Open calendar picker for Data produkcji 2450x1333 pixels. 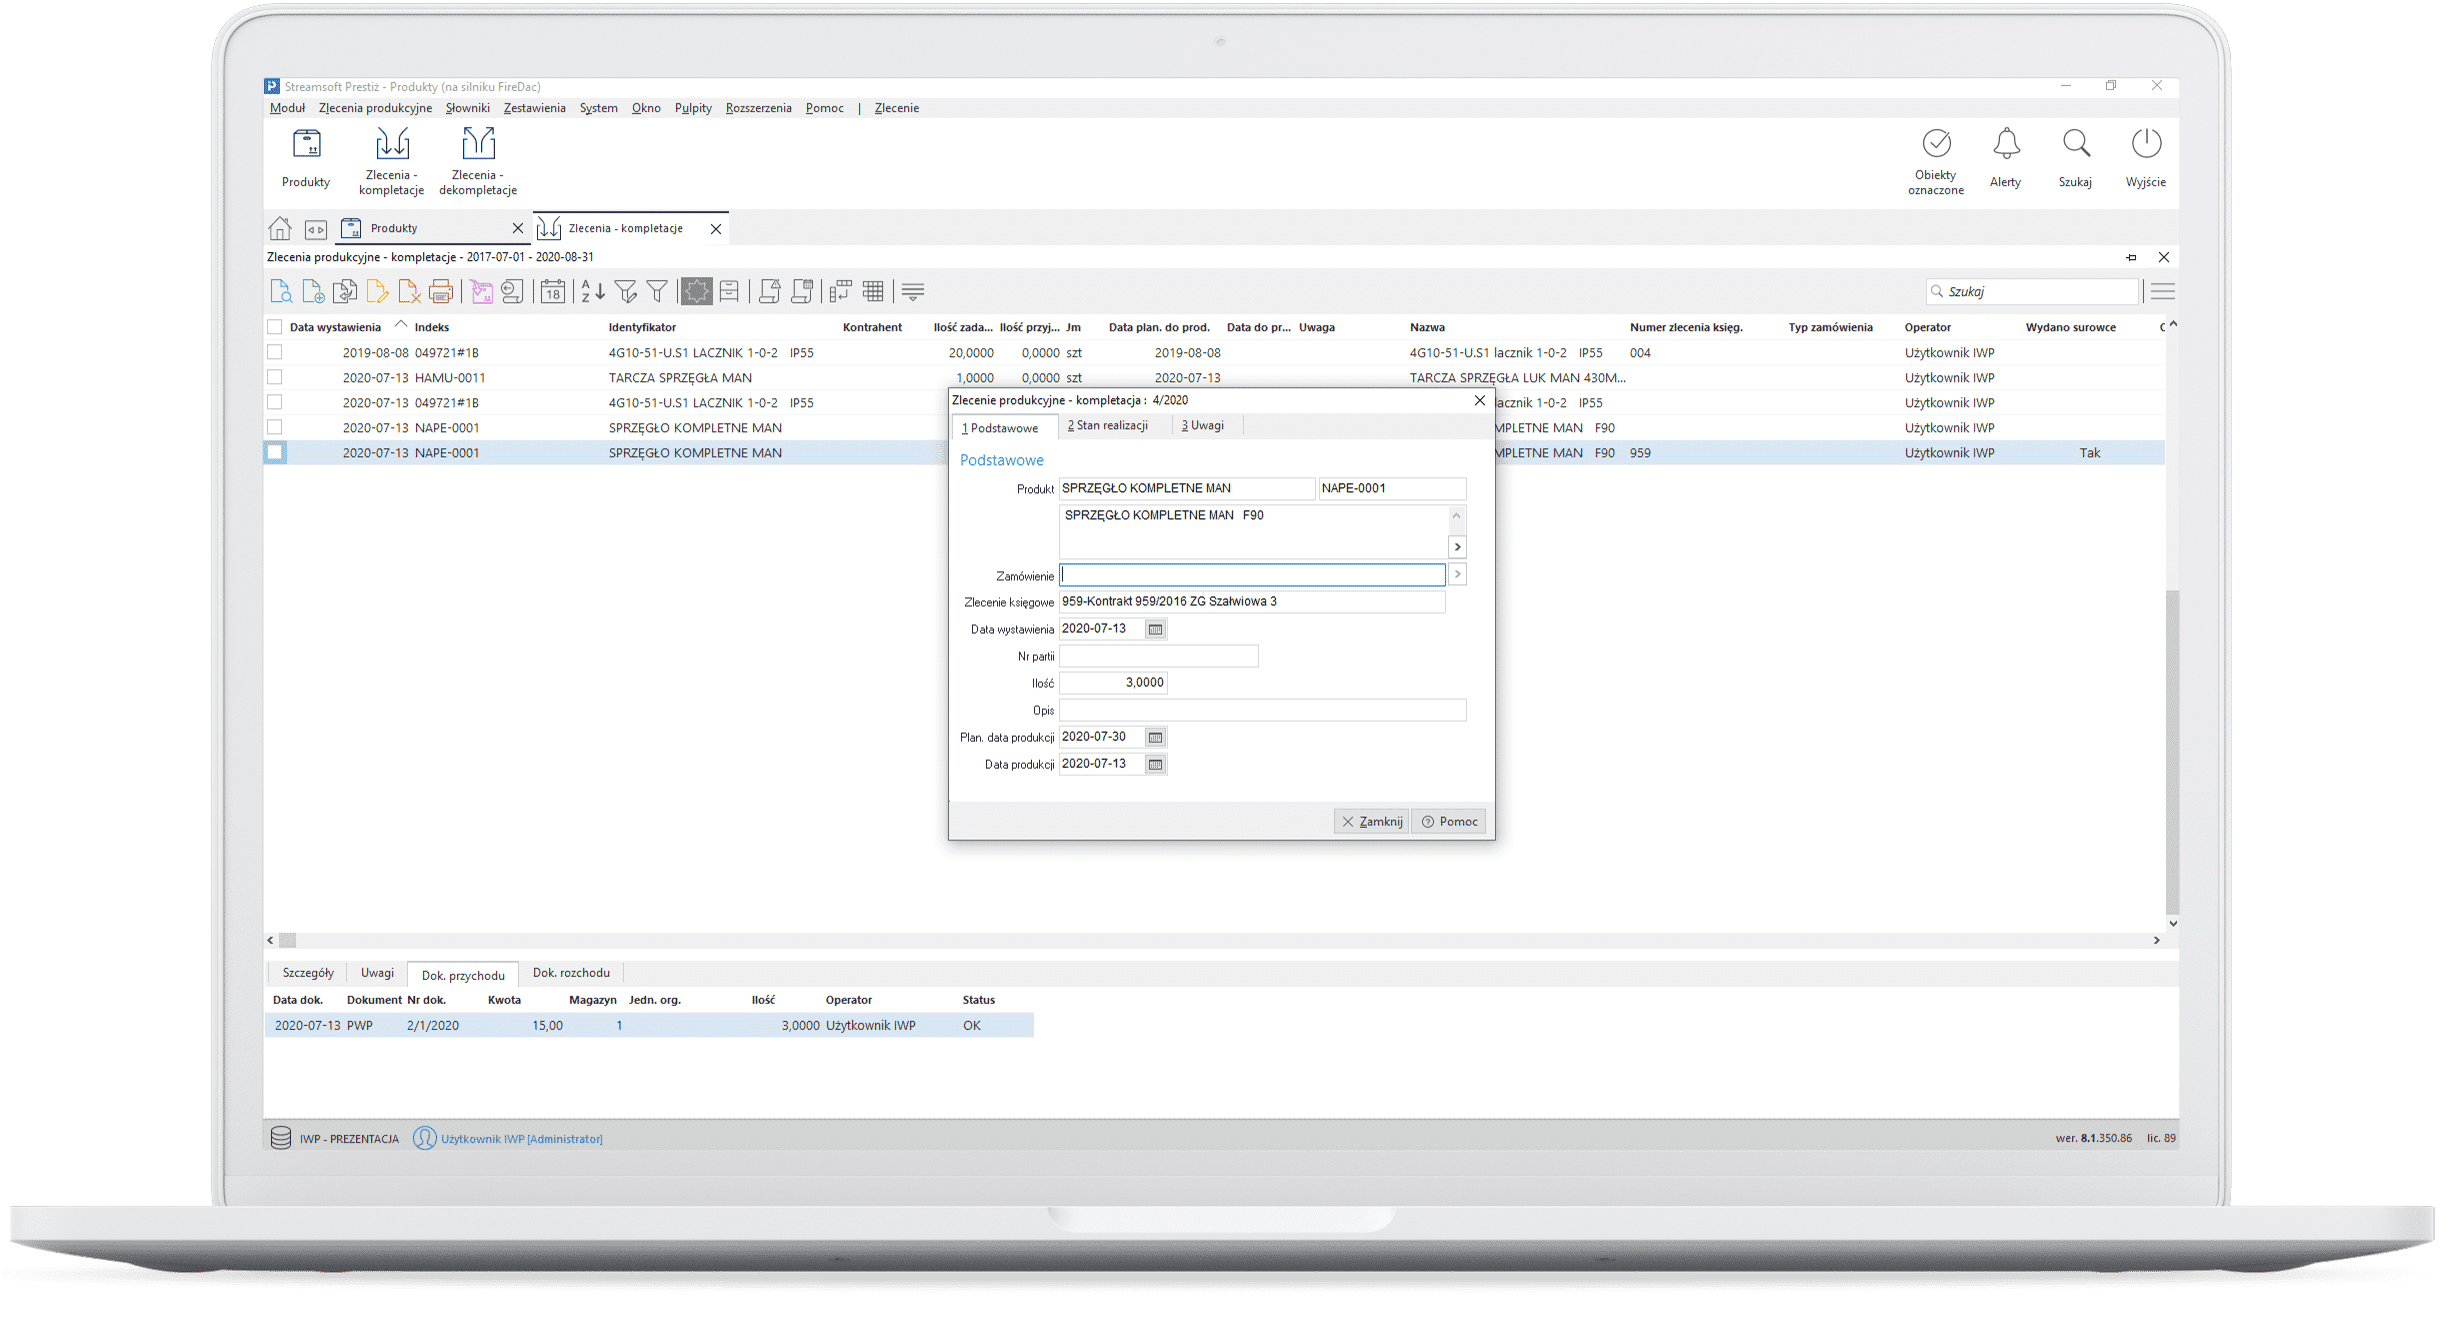1155,764
